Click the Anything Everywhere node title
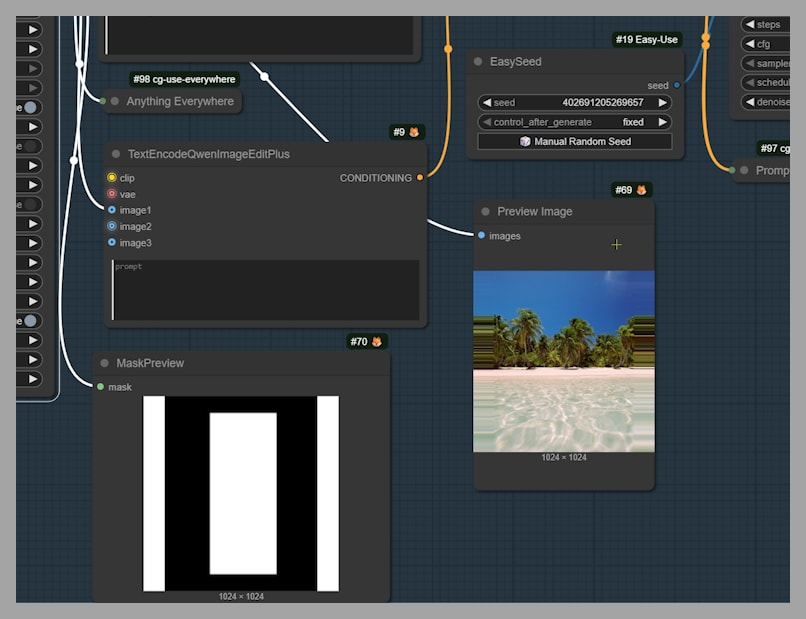The width and height of the screenshot is (806, 619). pyautogui.click(x=180, y=101)
